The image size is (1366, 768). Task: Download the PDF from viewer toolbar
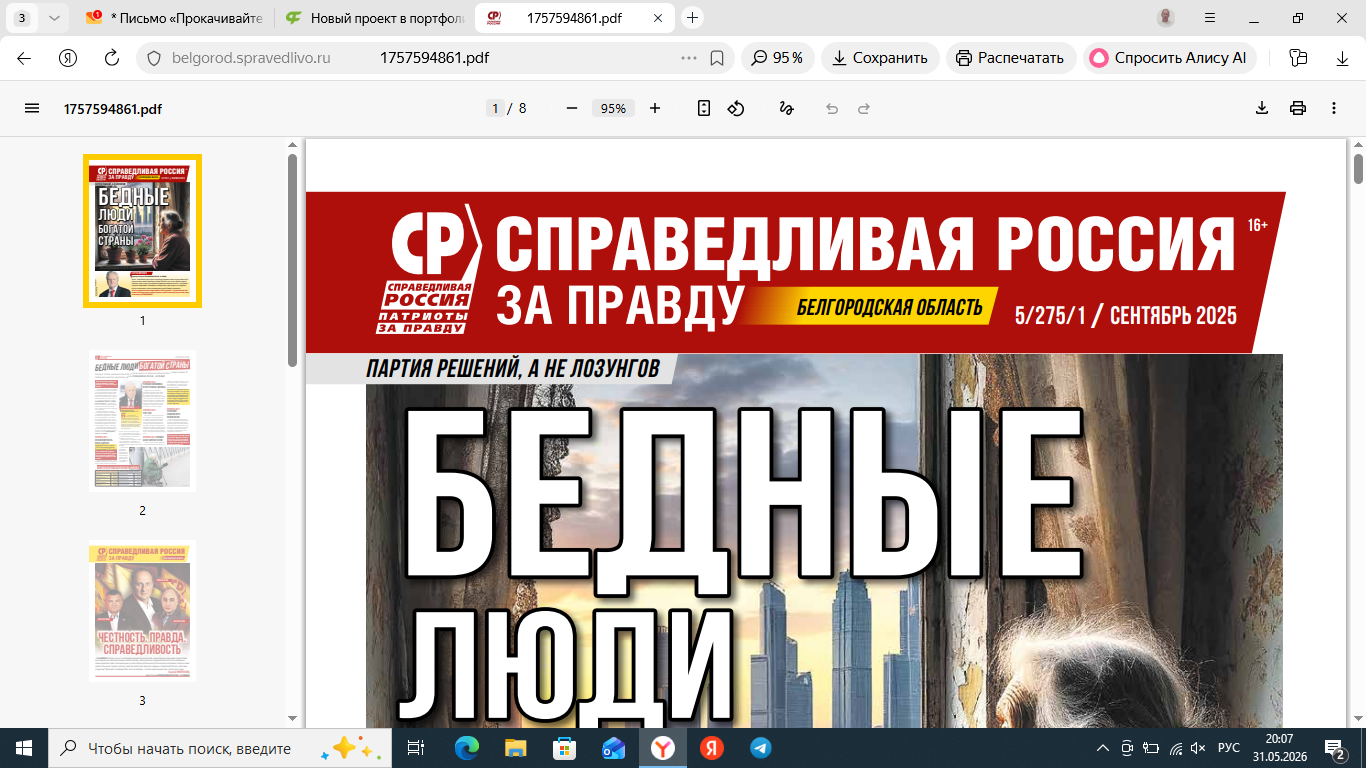point(1262,108)
